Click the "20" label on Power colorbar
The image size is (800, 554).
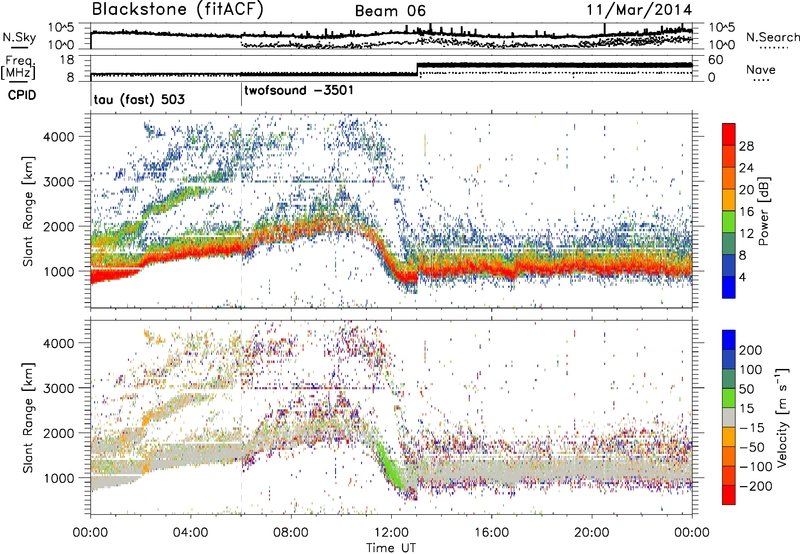[x=746, y=190]
